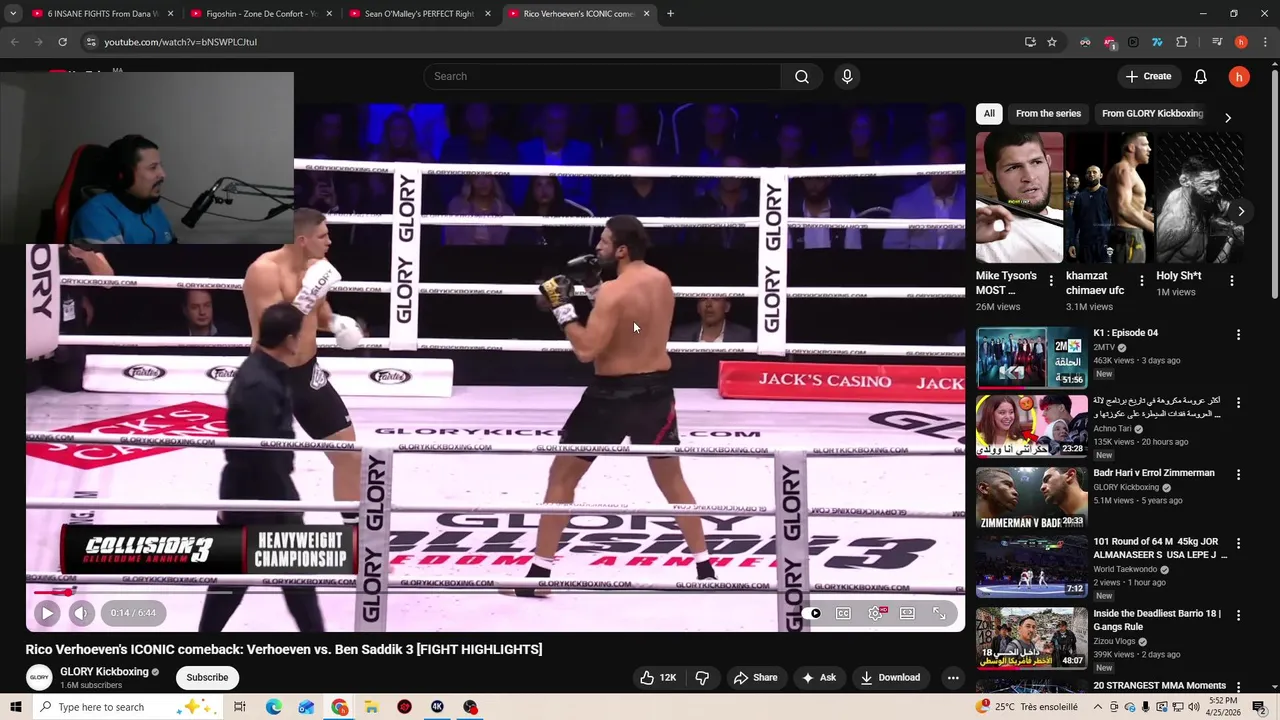The image size is (1280, 720).
Task: Open the Chrome three-dot menu
Action: (x=1265, y=42)
